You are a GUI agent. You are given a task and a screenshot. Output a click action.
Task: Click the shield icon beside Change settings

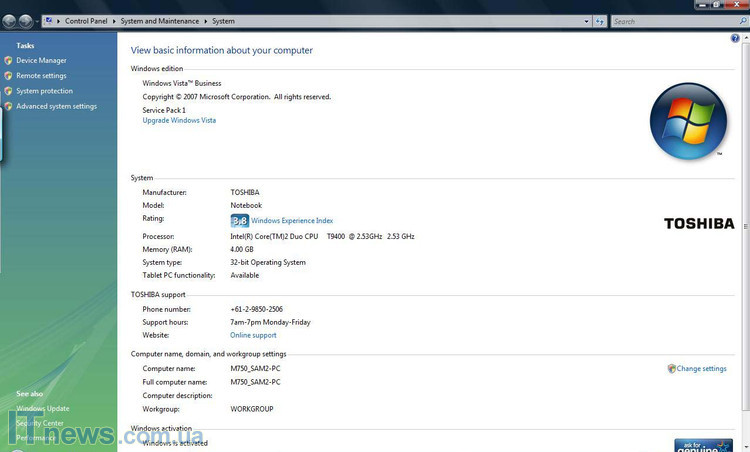[671, 369]
